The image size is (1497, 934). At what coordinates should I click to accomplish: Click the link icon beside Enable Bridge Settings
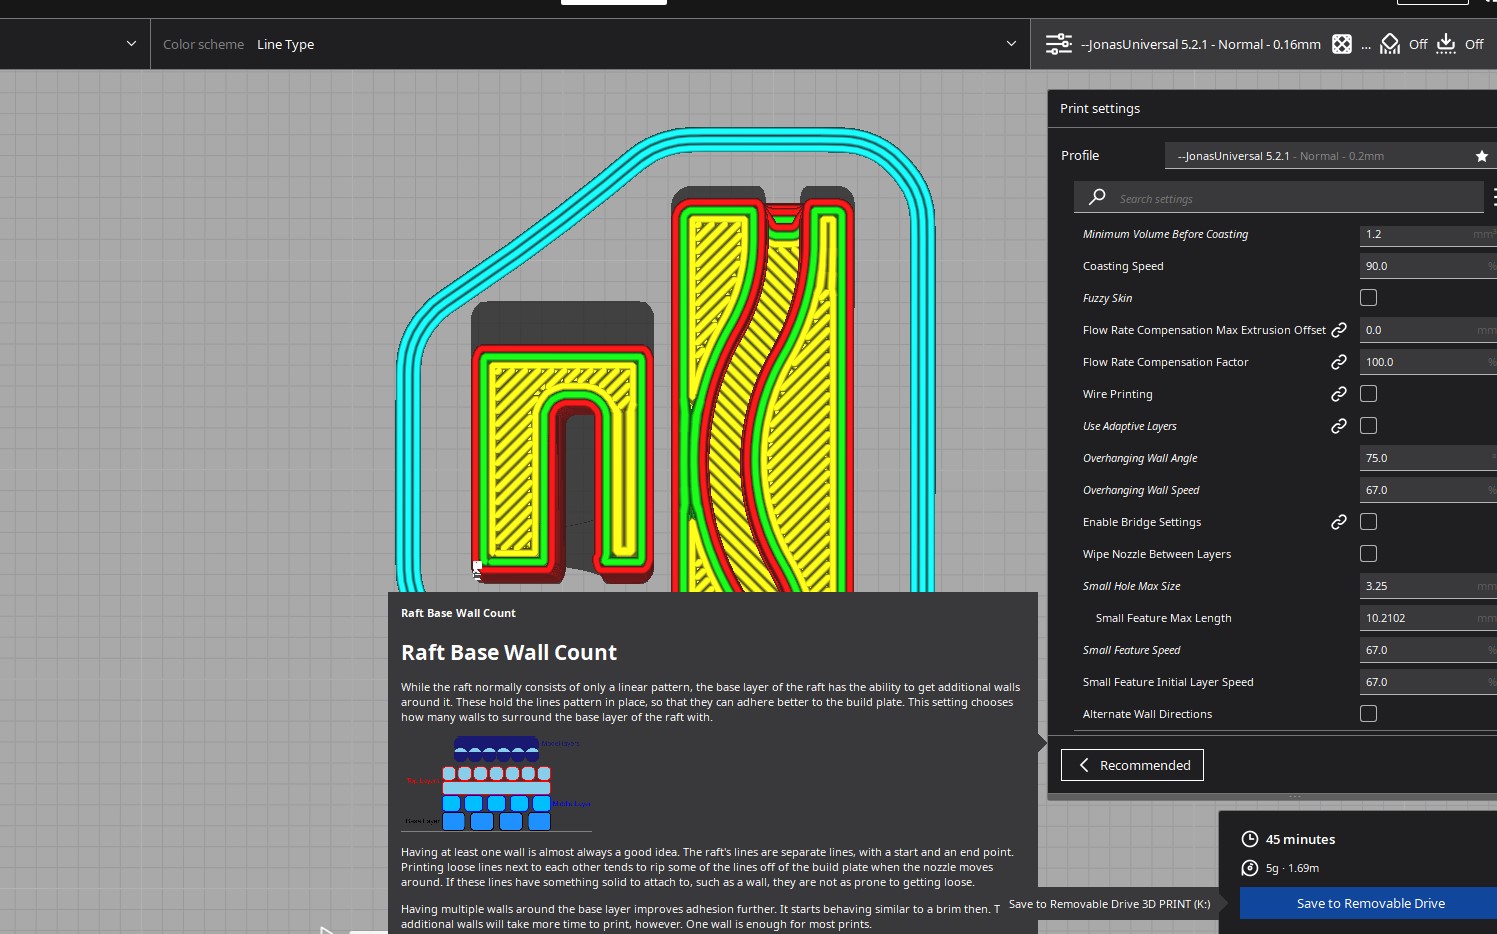coord(1339,521)
